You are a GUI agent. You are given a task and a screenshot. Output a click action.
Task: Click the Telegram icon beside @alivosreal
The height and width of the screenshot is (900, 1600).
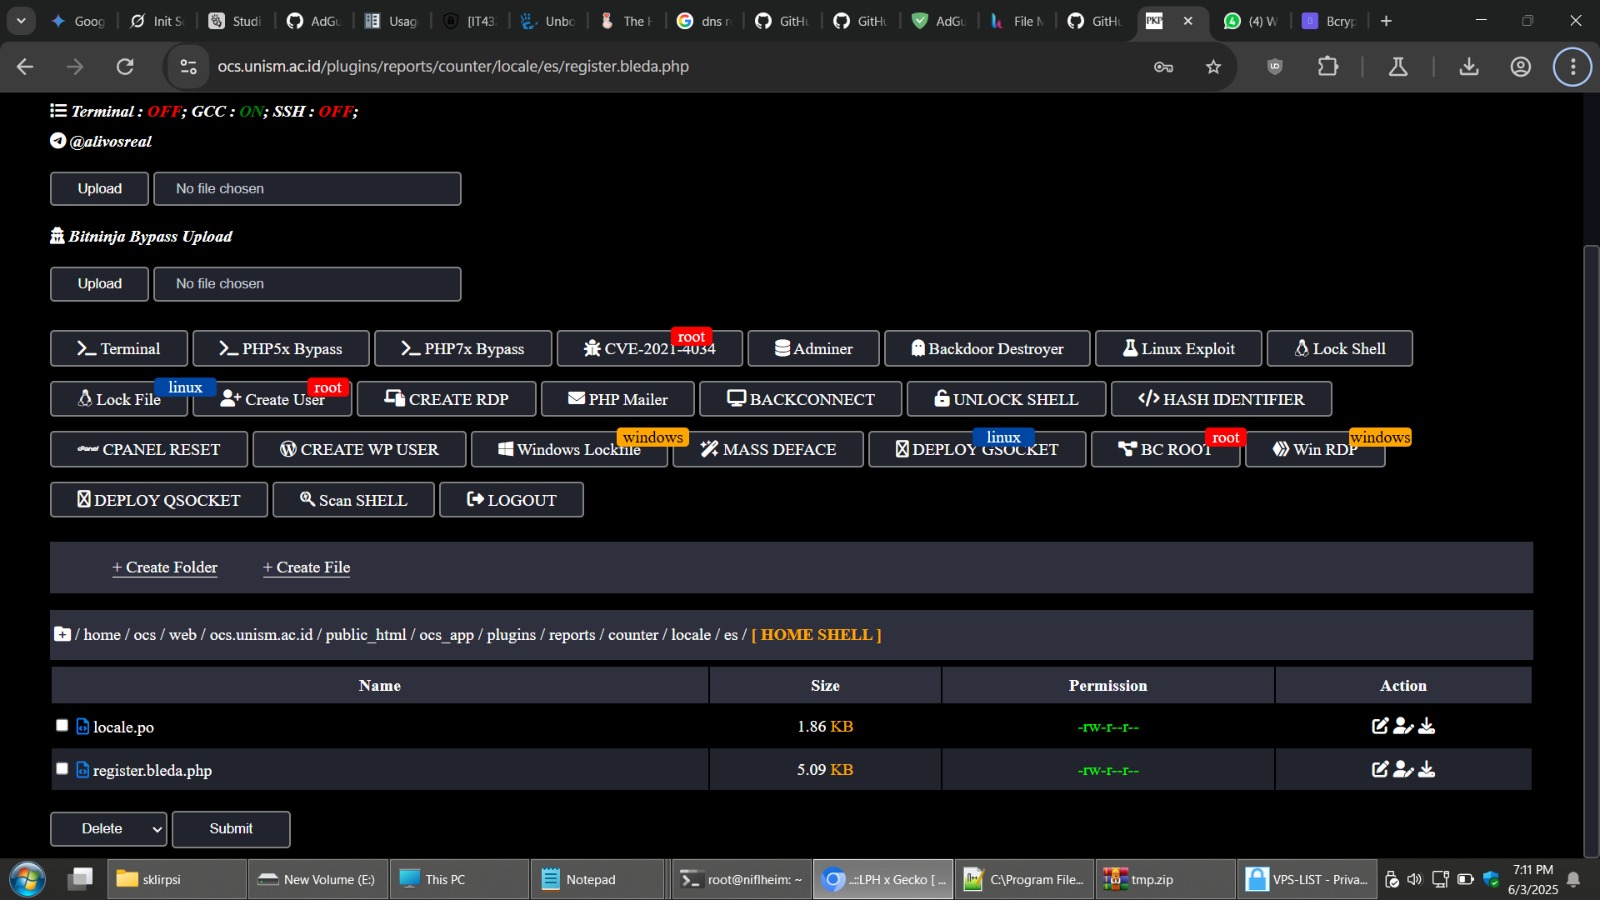[x=58, y=141]
